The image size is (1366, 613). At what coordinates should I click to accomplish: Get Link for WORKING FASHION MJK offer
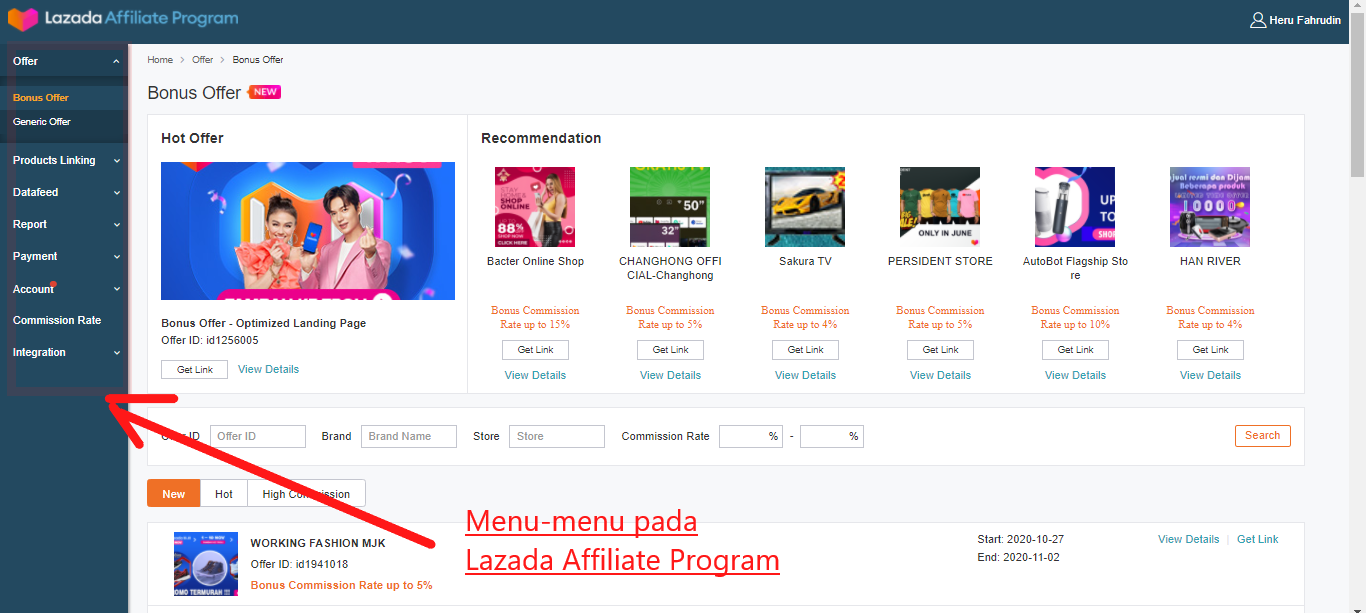pos(1257,538)
